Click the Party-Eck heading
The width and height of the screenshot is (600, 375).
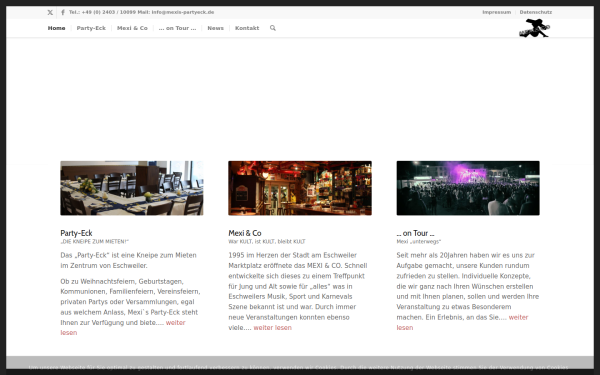[76, 233]
